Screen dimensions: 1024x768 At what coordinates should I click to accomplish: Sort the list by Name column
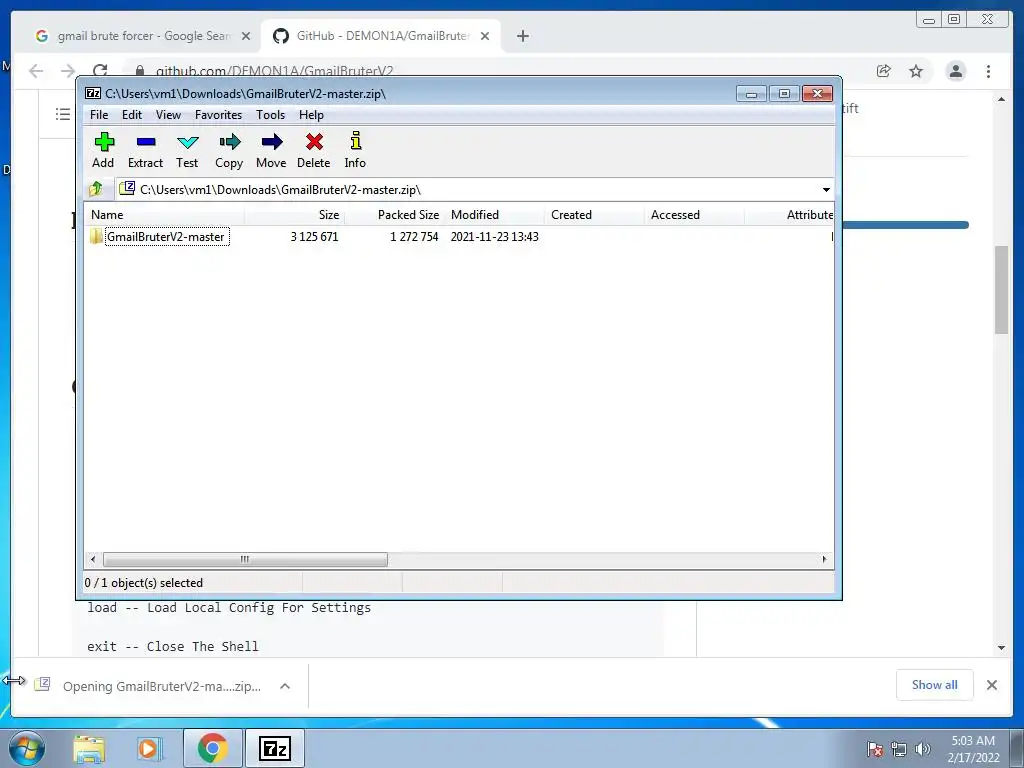tap(164, 215)
